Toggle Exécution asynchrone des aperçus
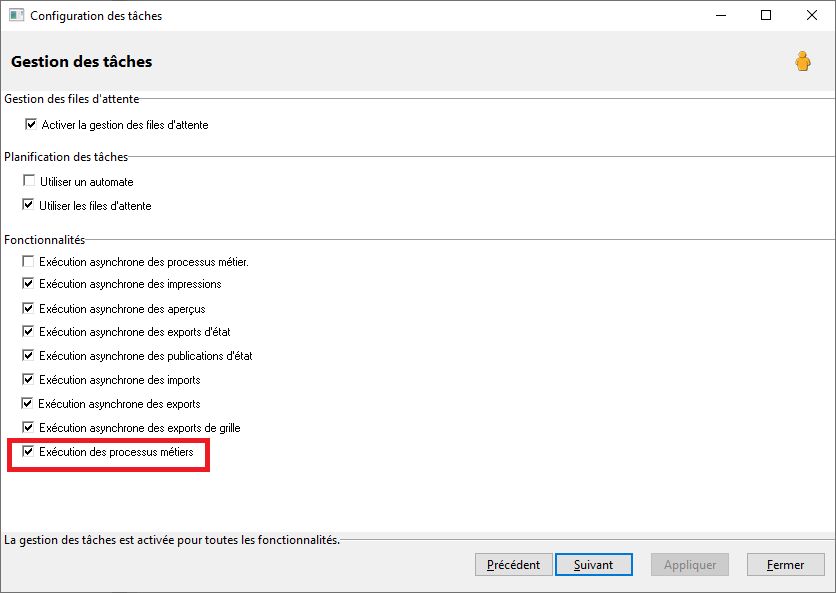 click(x=28, y=308)
